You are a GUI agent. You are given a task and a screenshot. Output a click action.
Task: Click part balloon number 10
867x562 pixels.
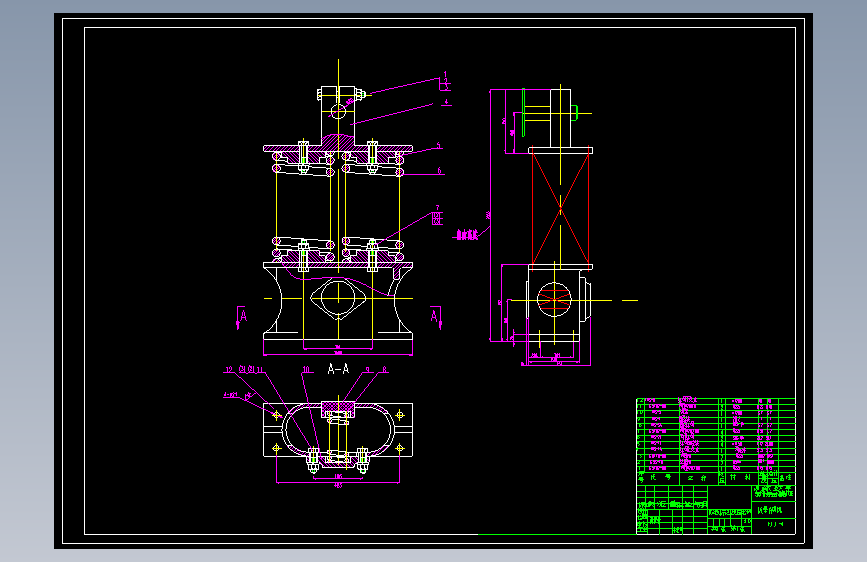pos(306,370)
